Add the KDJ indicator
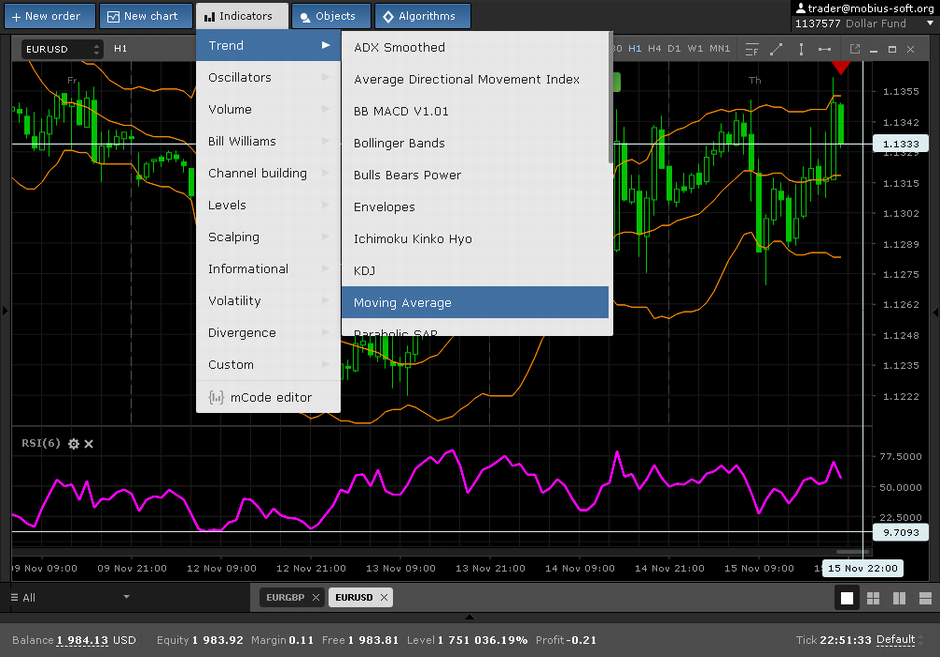This screenshot has width=940, height=657. tap(475, 270)
